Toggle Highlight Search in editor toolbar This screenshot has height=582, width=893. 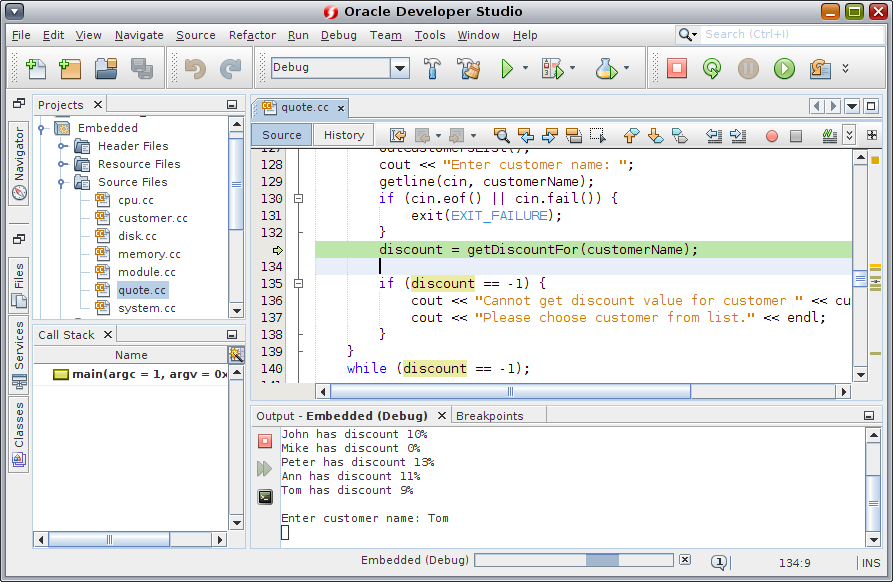coord(574,135)
